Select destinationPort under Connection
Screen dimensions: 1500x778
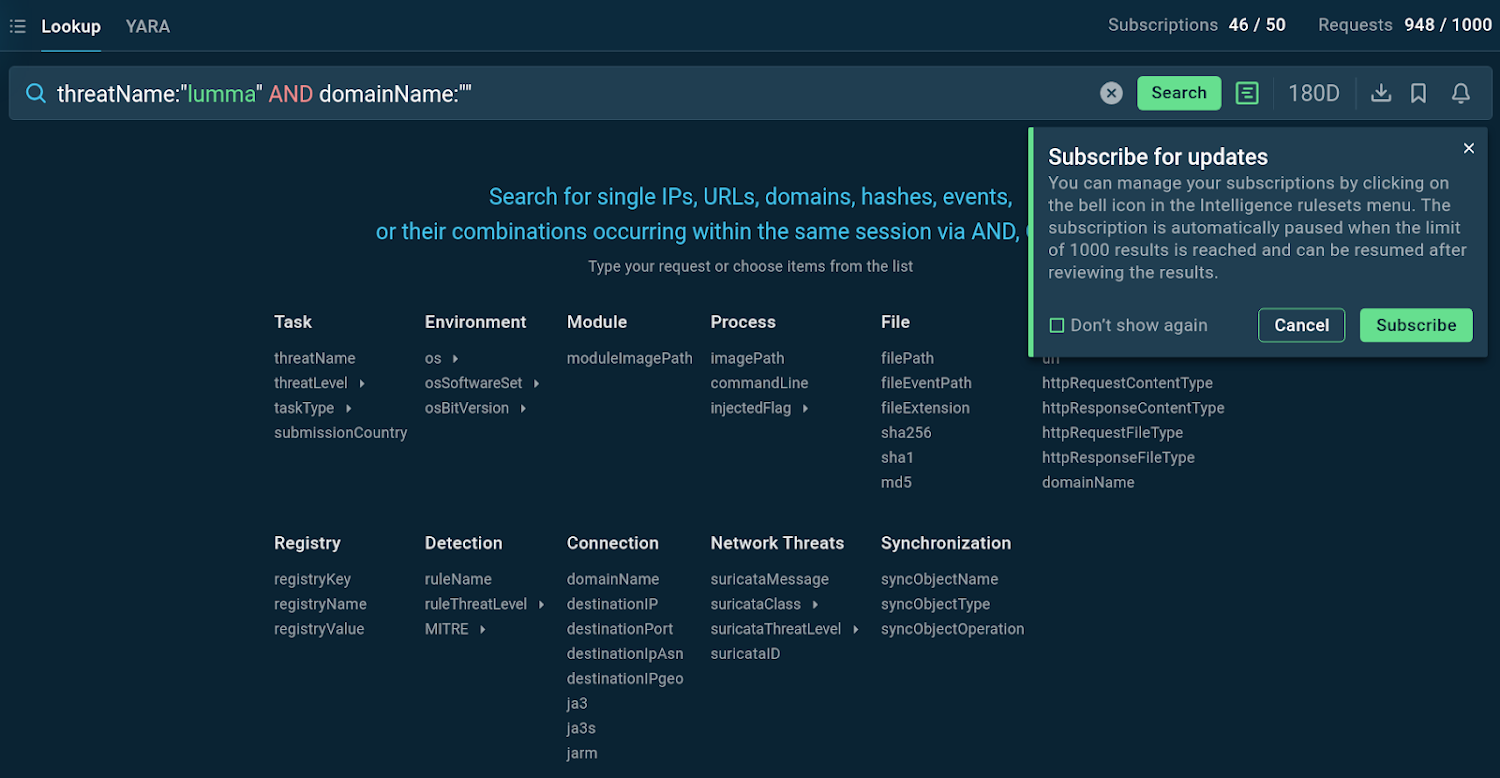click(620, 629)
